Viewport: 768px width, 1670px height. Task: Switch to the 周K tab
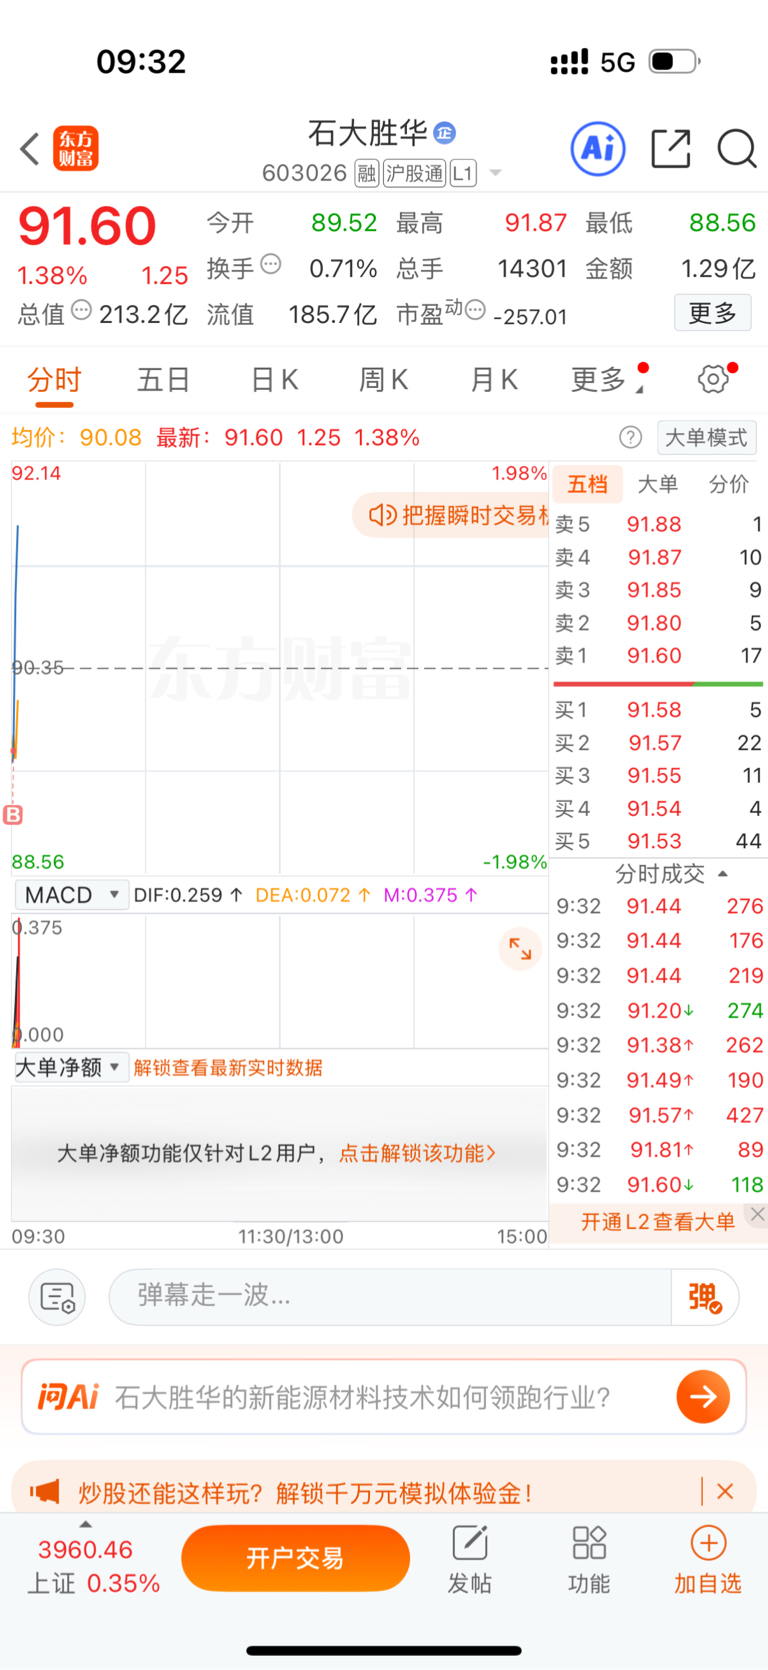tap(384, 380)
